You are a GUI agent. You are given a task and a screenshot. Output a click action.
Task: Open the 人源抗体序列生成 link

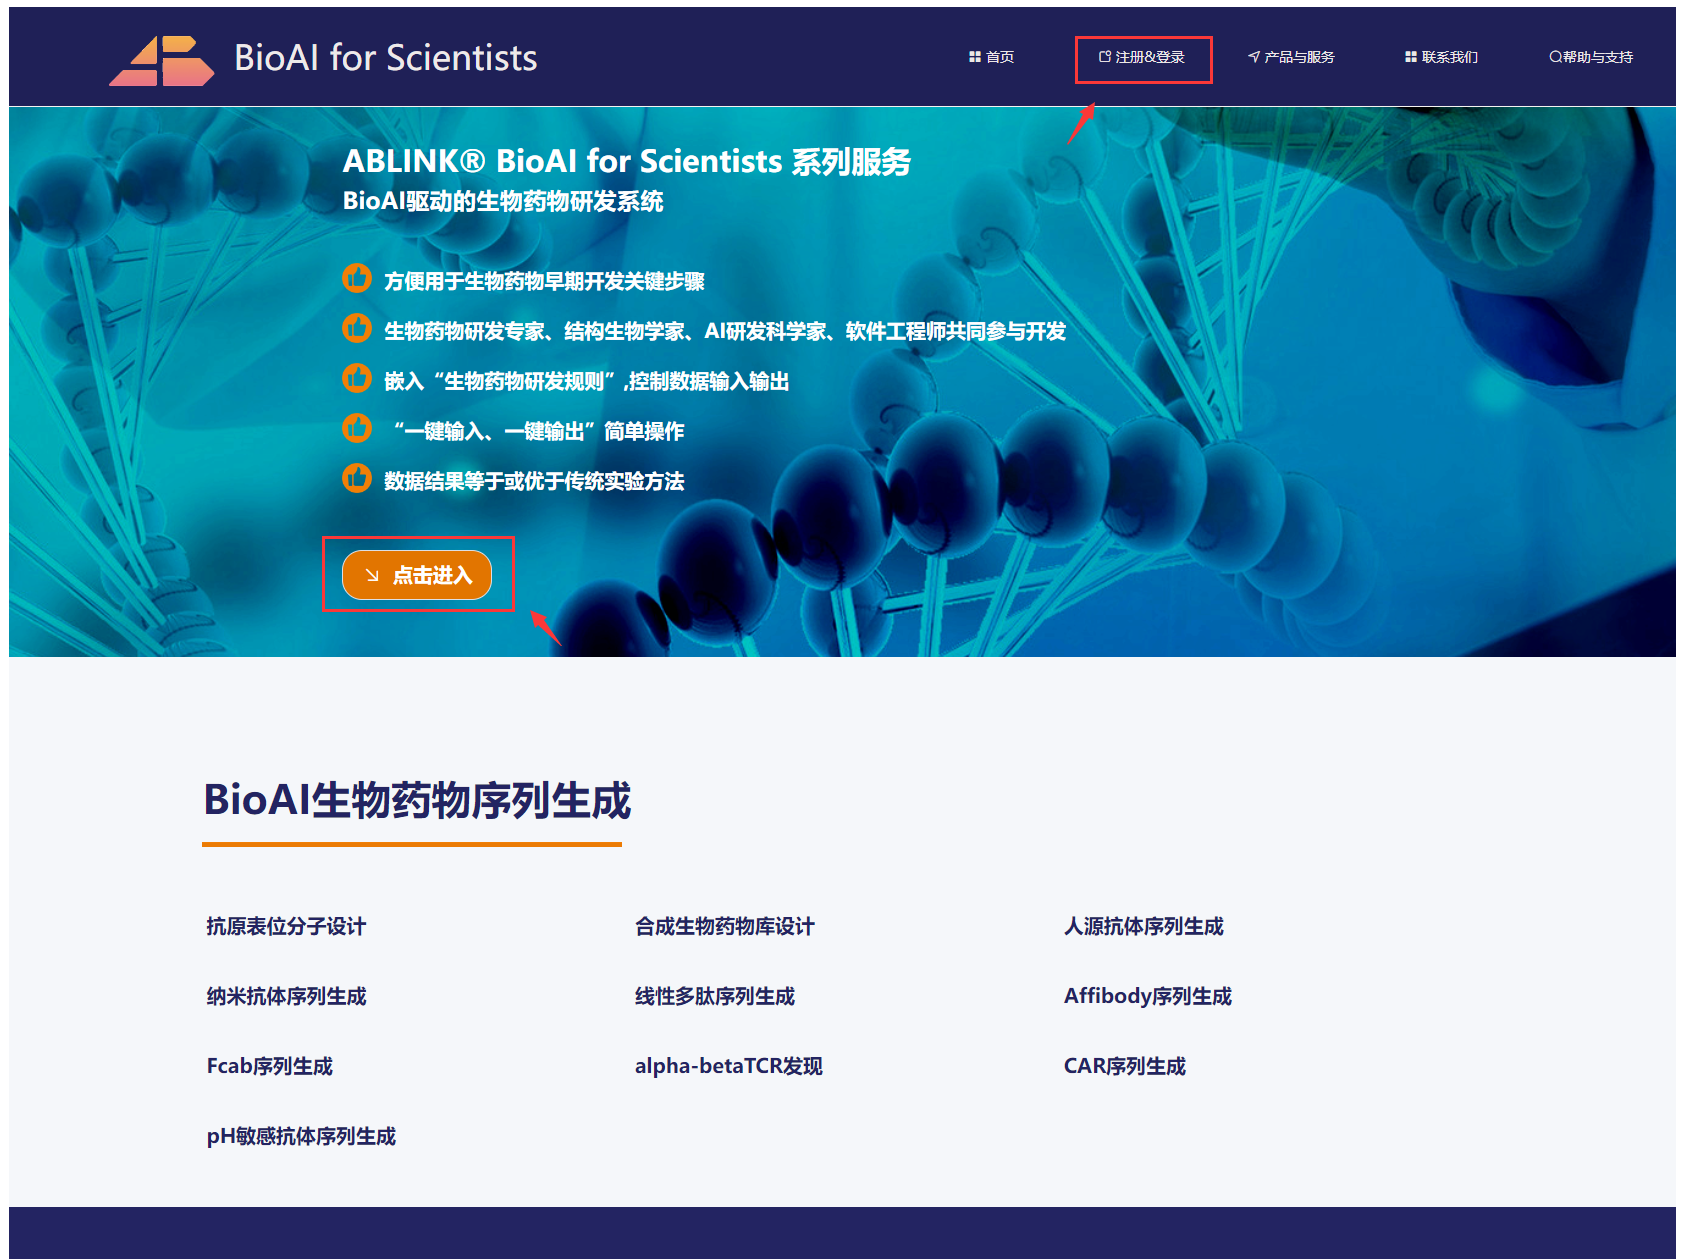coord(1144,926)
